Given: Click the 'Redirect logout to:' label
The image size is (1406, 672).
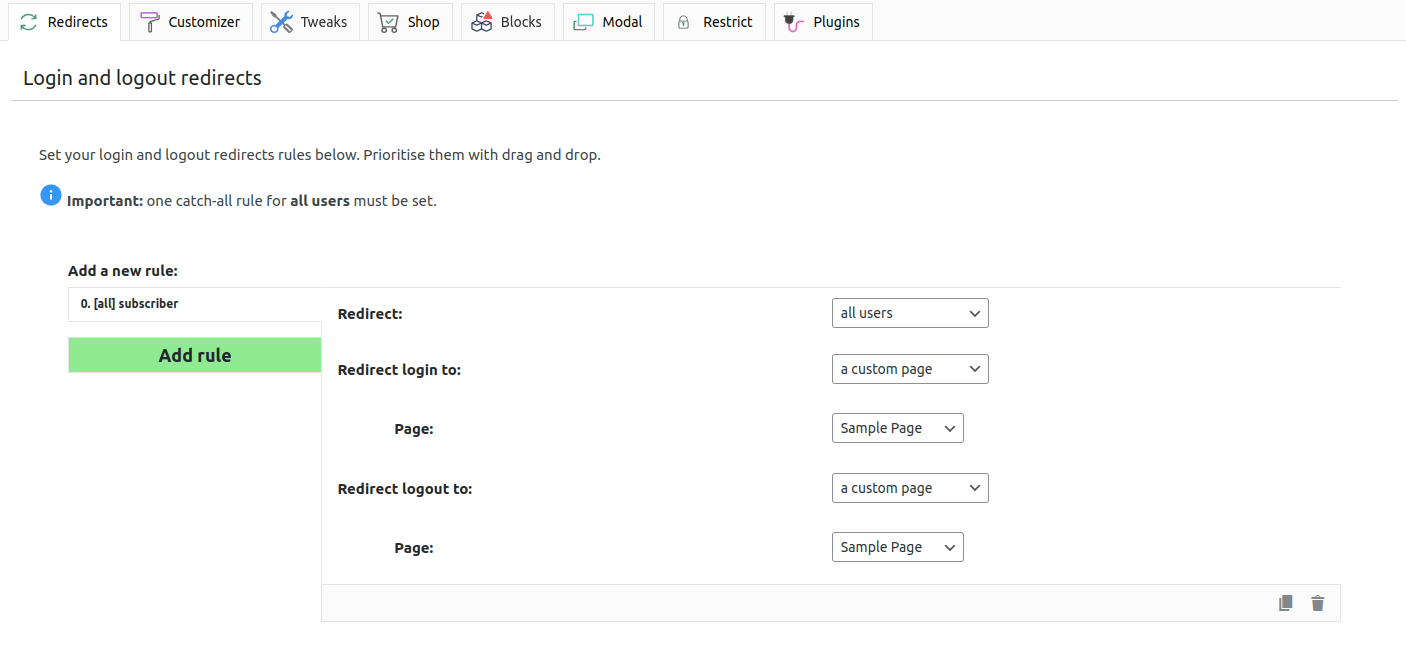Looking at the screenshot, I should [405, 489].
